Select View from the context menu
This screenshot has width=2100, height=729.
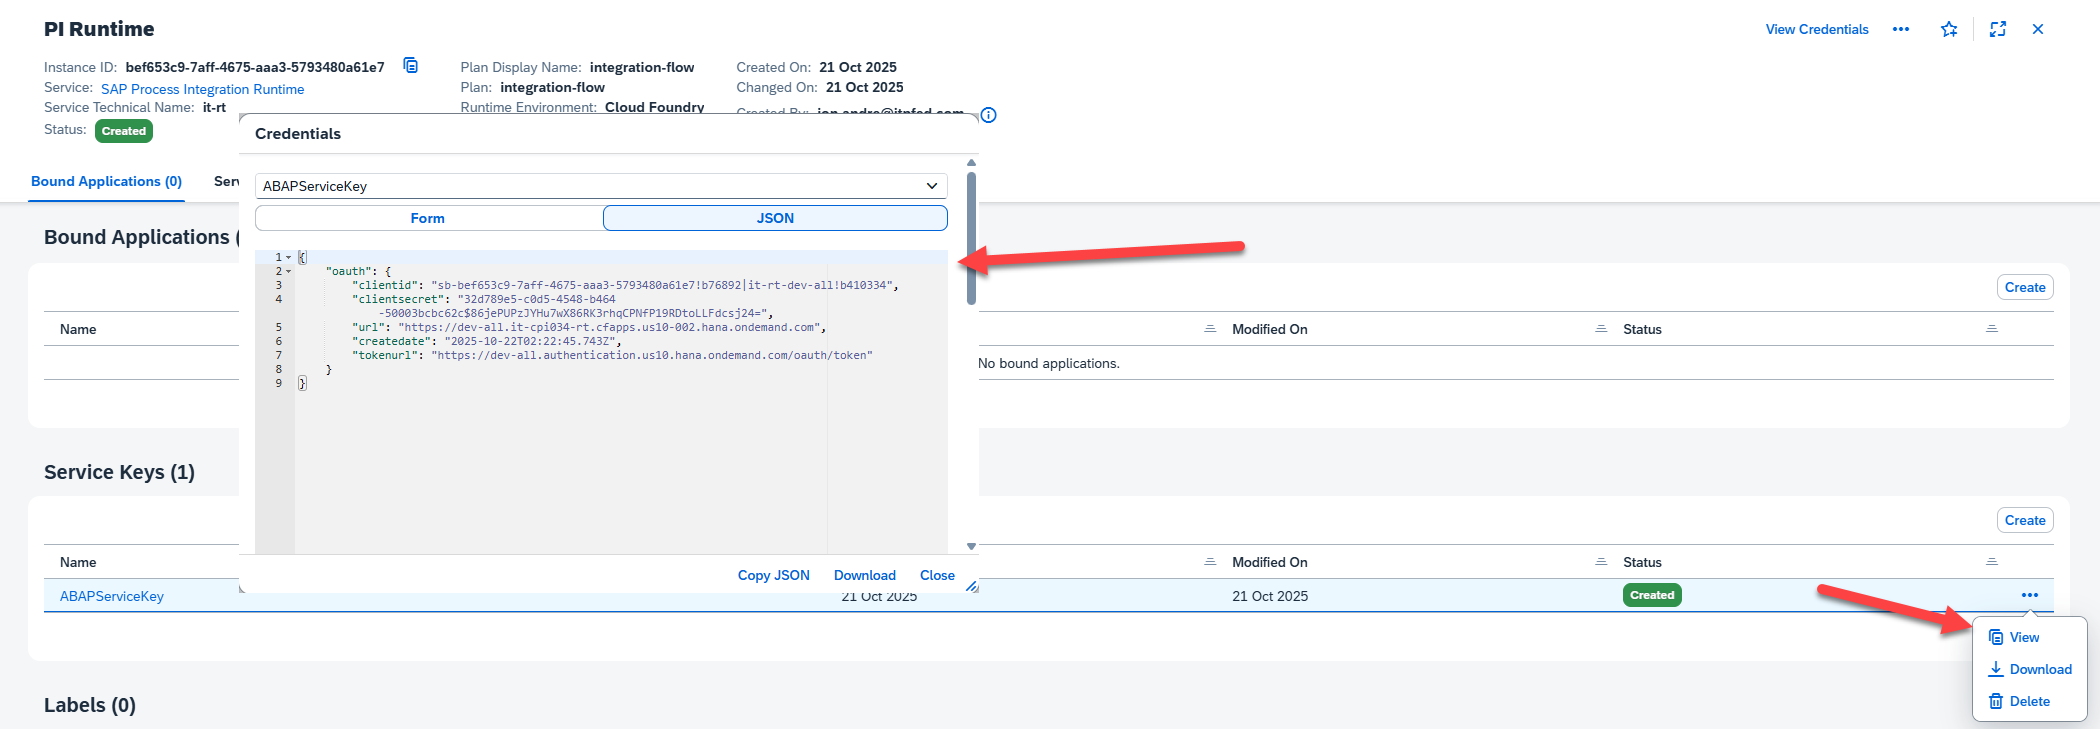pyautogui.click(x=2023, y=638)
